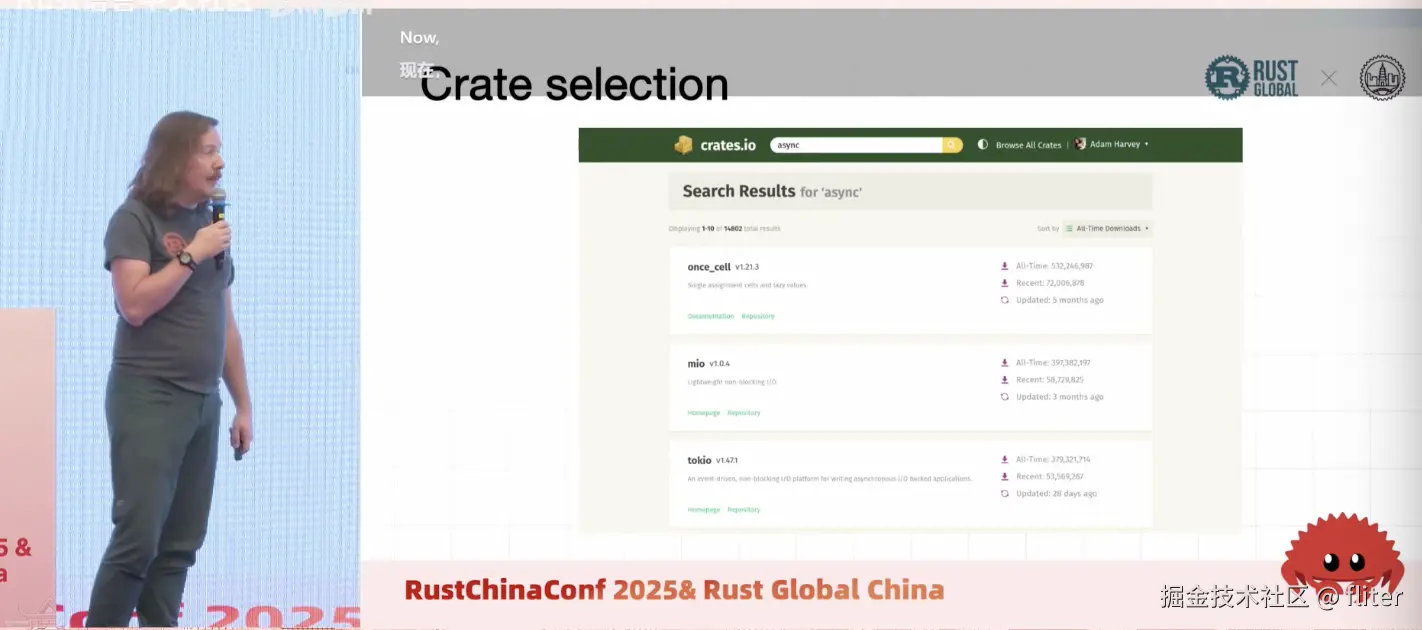Open the crates.io home text link
Screen dimensions: 1422x630
pyautogui.click(x=728, y=145)
